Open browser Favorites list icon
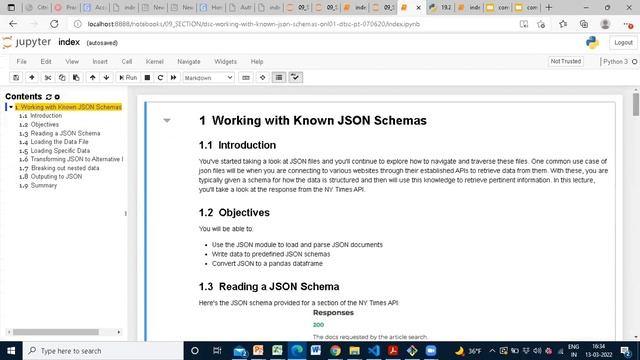Image resolution: width=640 pixels, height=360 pixels. pyautogui.click(x=563, y=24)
